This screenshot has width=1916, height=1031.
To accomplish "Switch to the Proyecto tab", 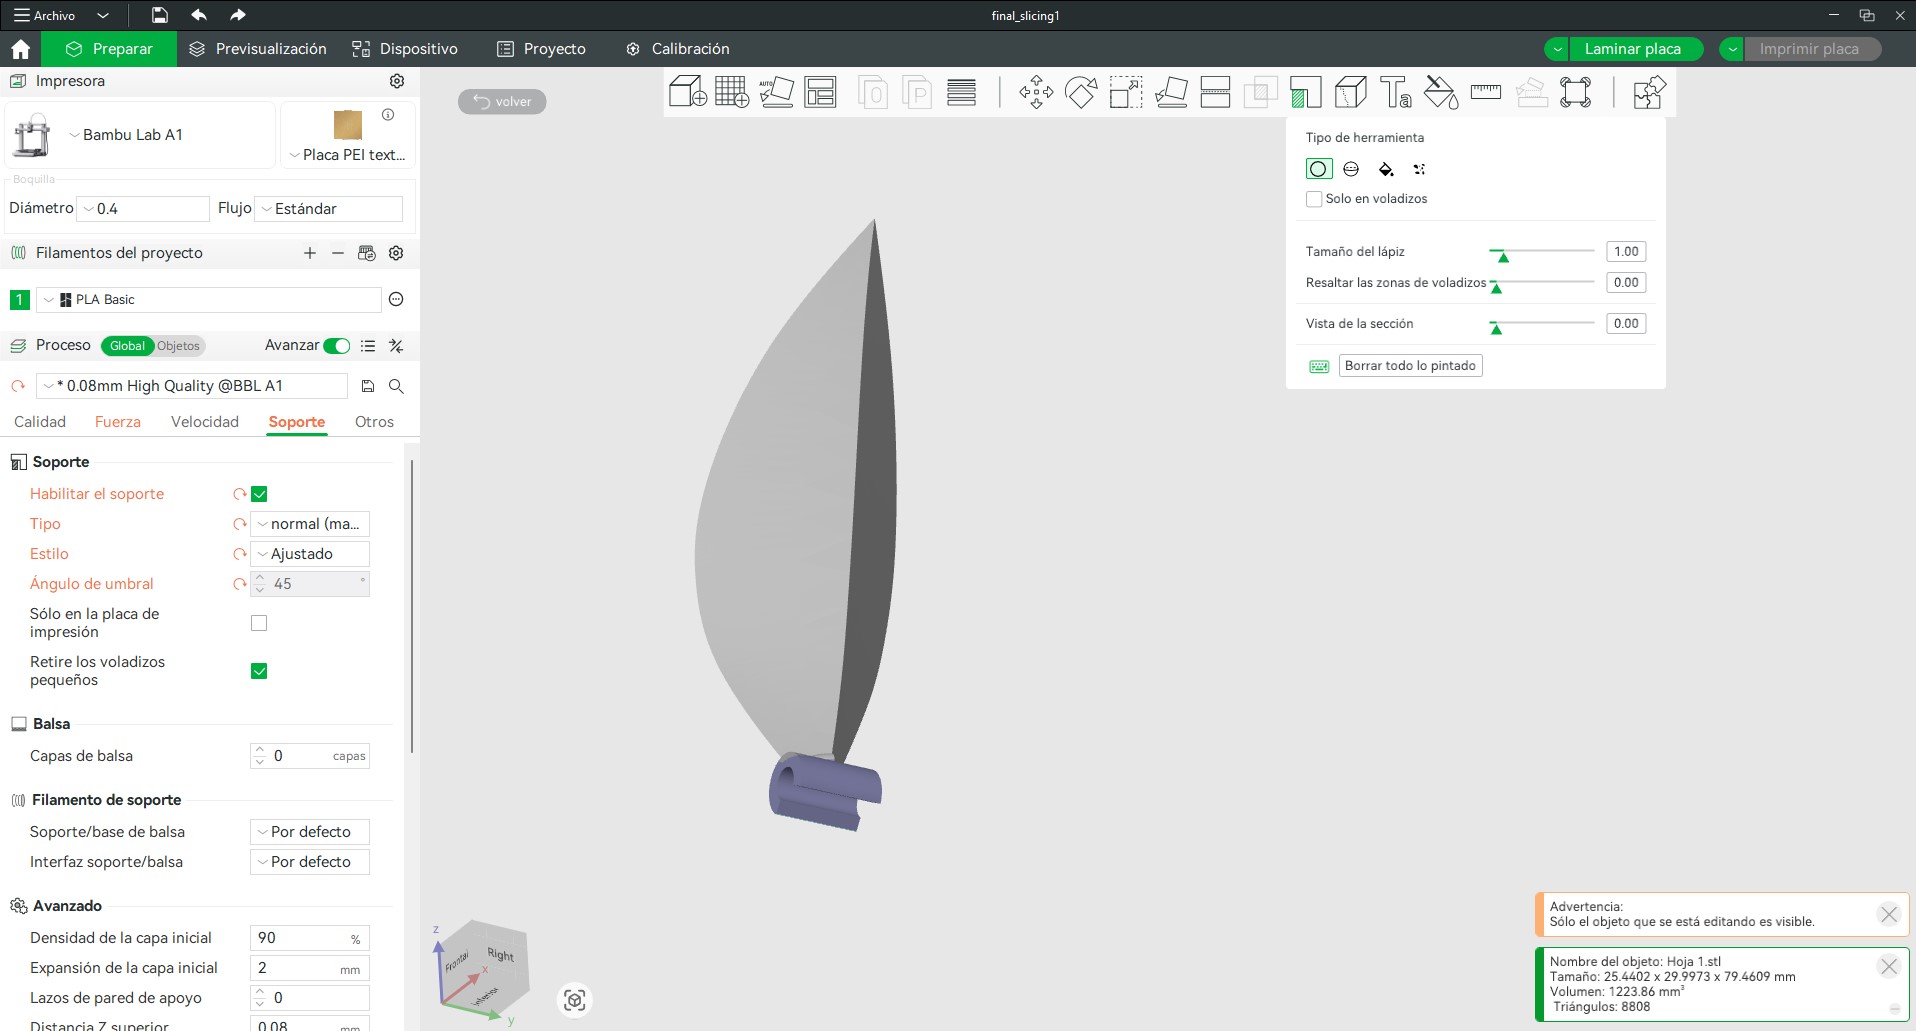I will 541,49.
